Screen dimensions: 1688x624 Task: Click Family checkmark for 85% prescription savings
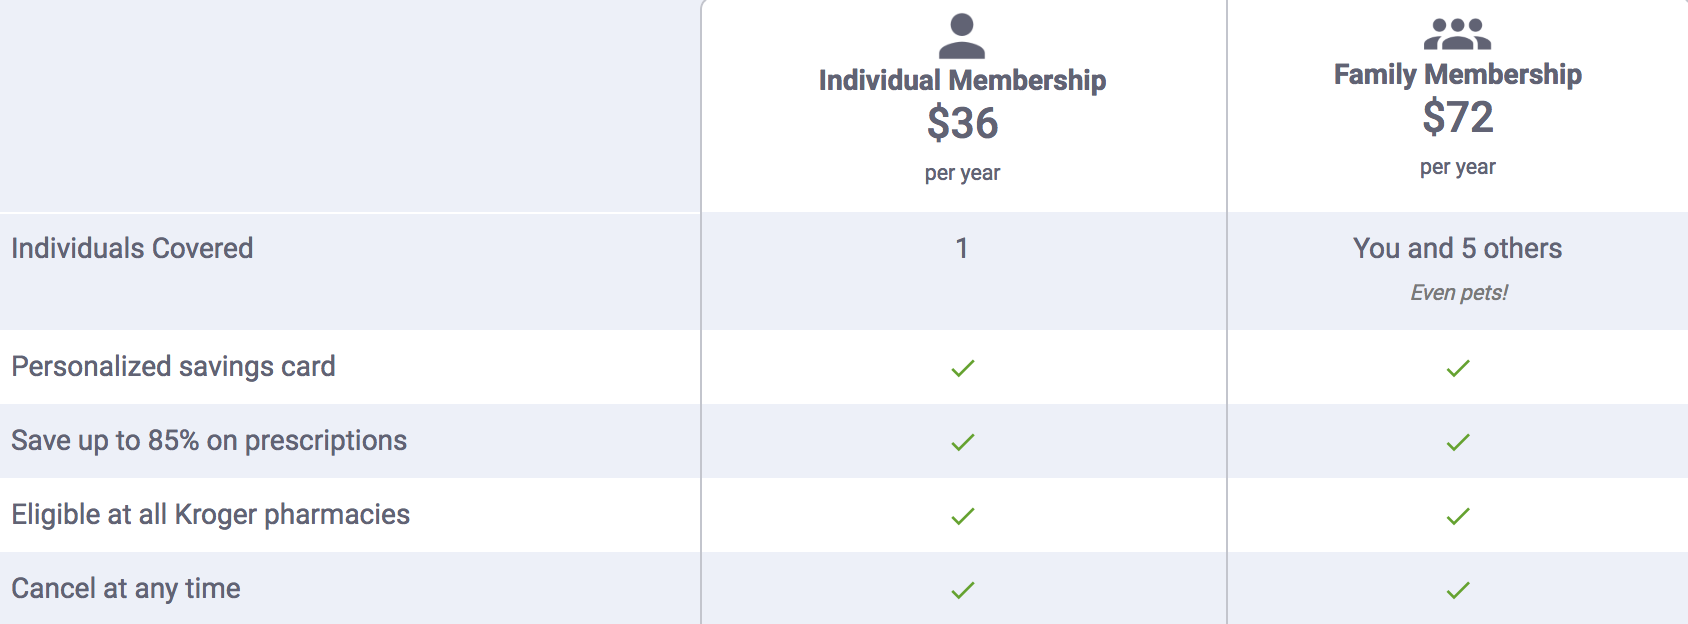[1458, 442]
